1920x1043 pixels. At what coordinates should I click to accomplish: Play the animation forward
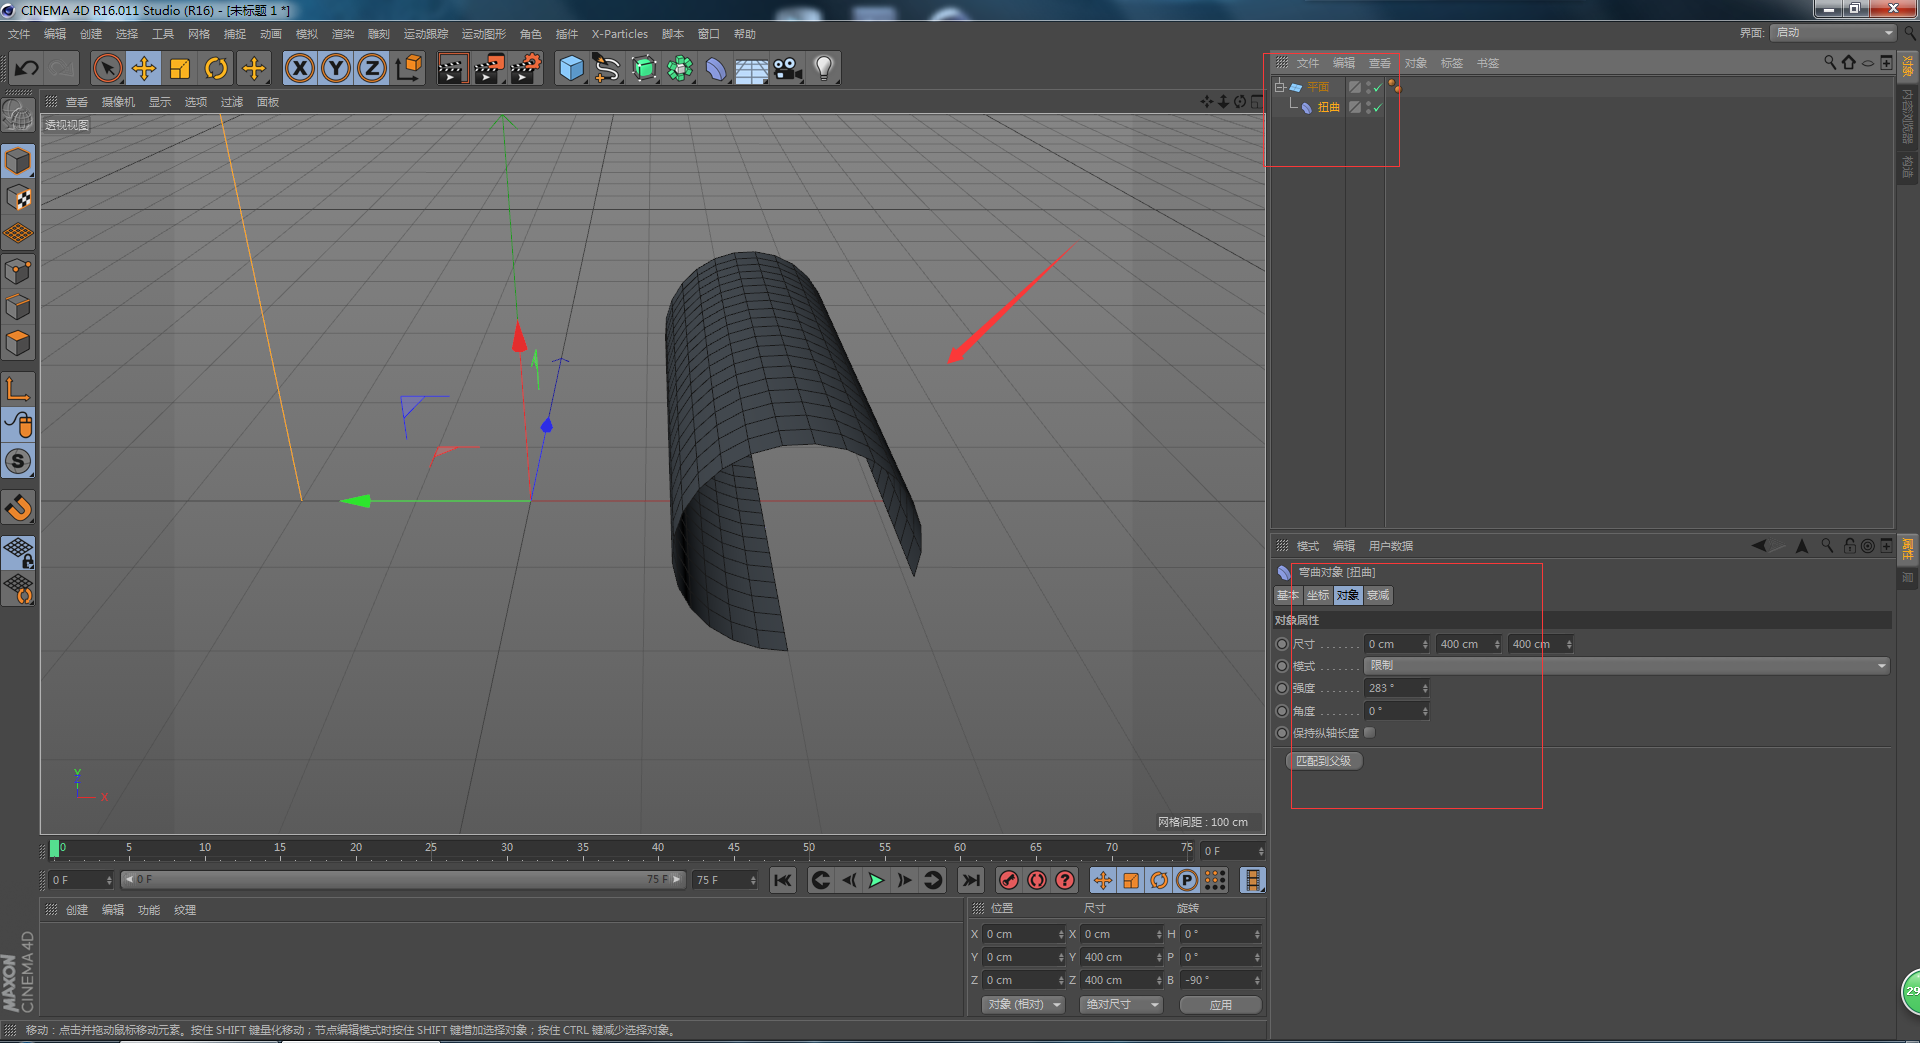(876, 880)
